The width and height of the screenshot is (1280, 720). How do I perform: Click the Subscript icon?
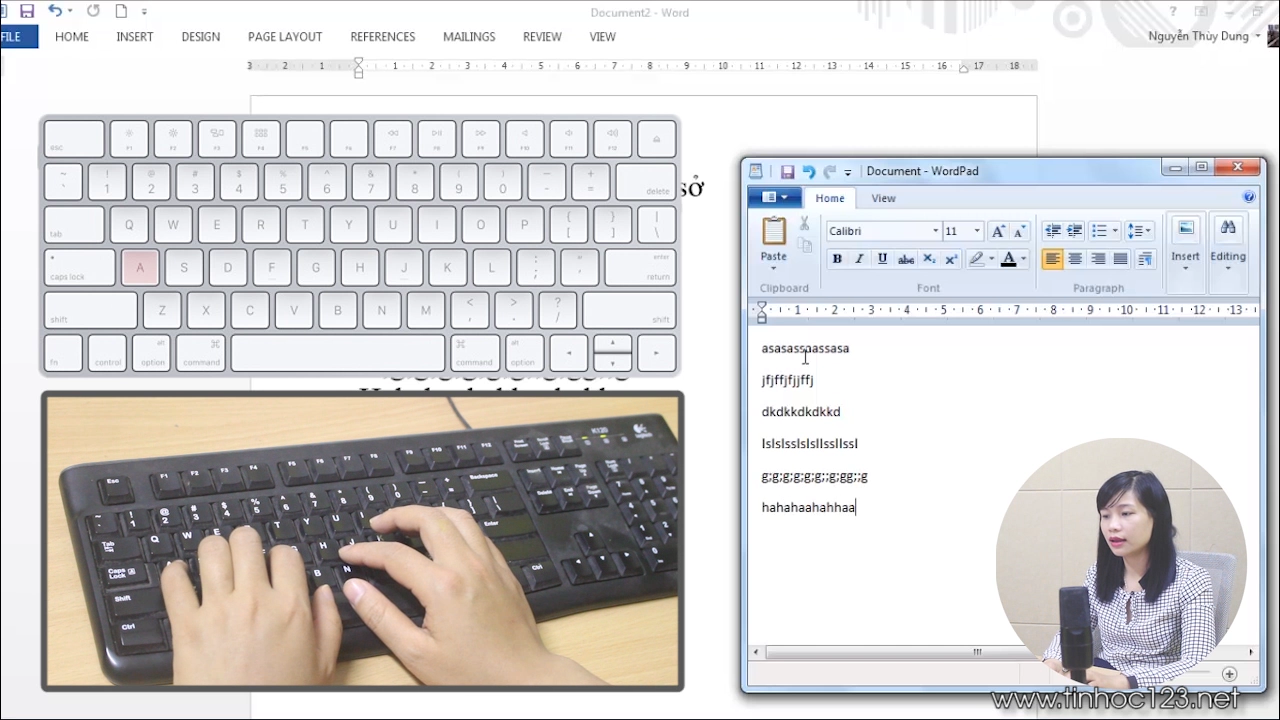pyautogui.click(x=929, y=259)
